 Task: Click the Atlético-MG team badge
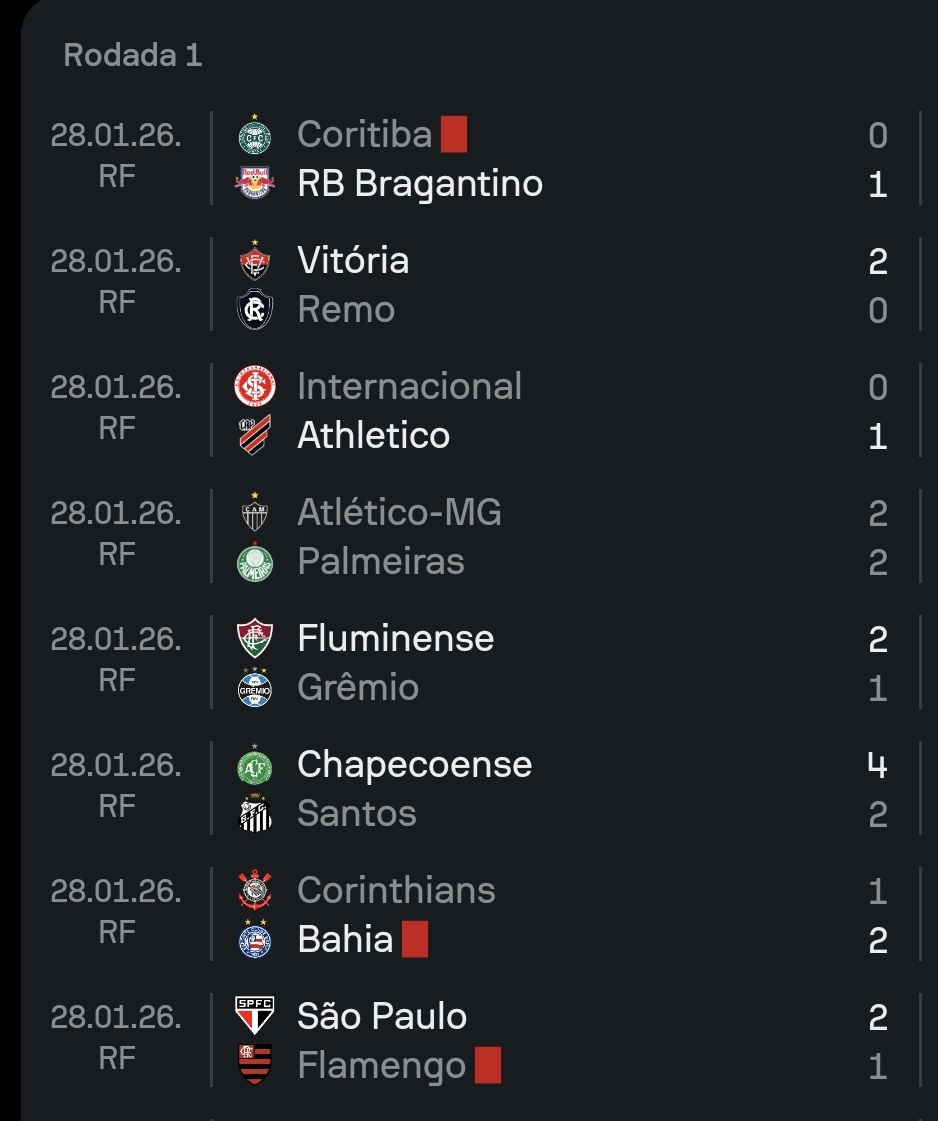pyautogui.click(x=255, y=513)
